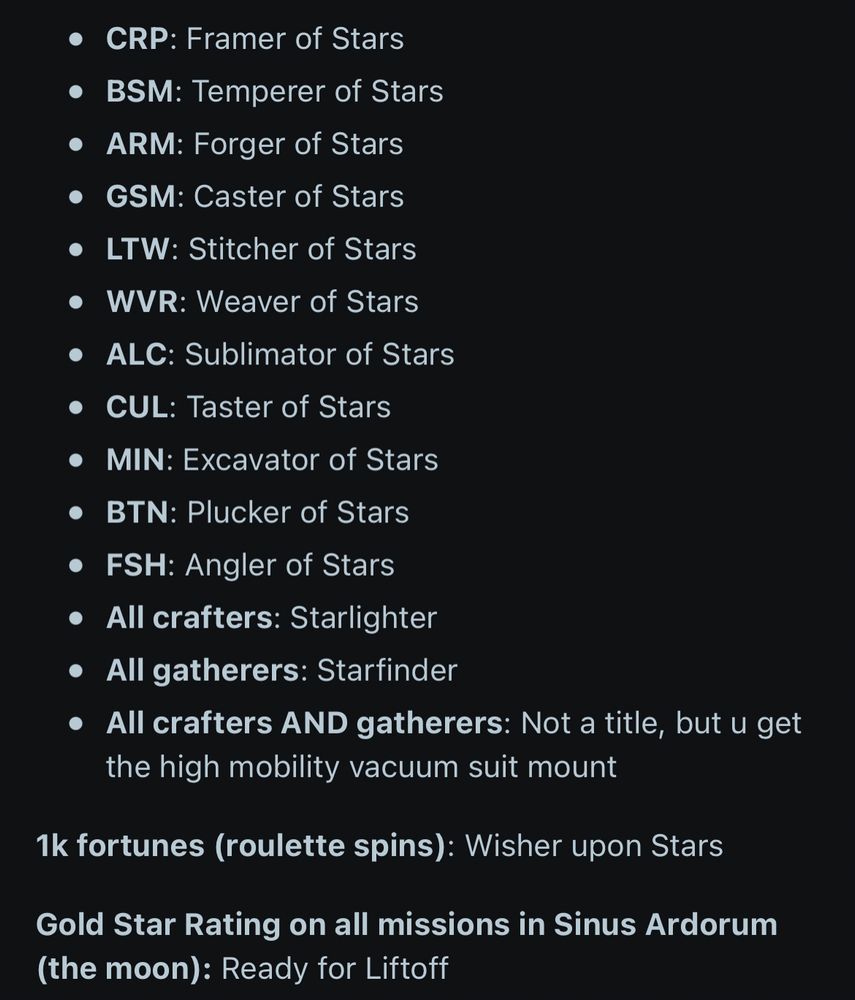Select the 'Ready for Liftoff' title text
855x1000 pixels.
pos(335,968)
